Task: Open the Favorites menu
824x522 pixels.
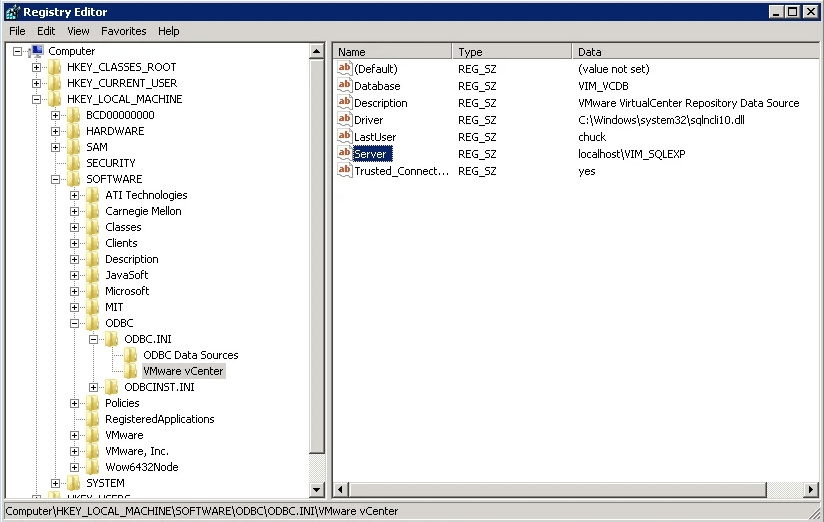Action: [123, 31]
